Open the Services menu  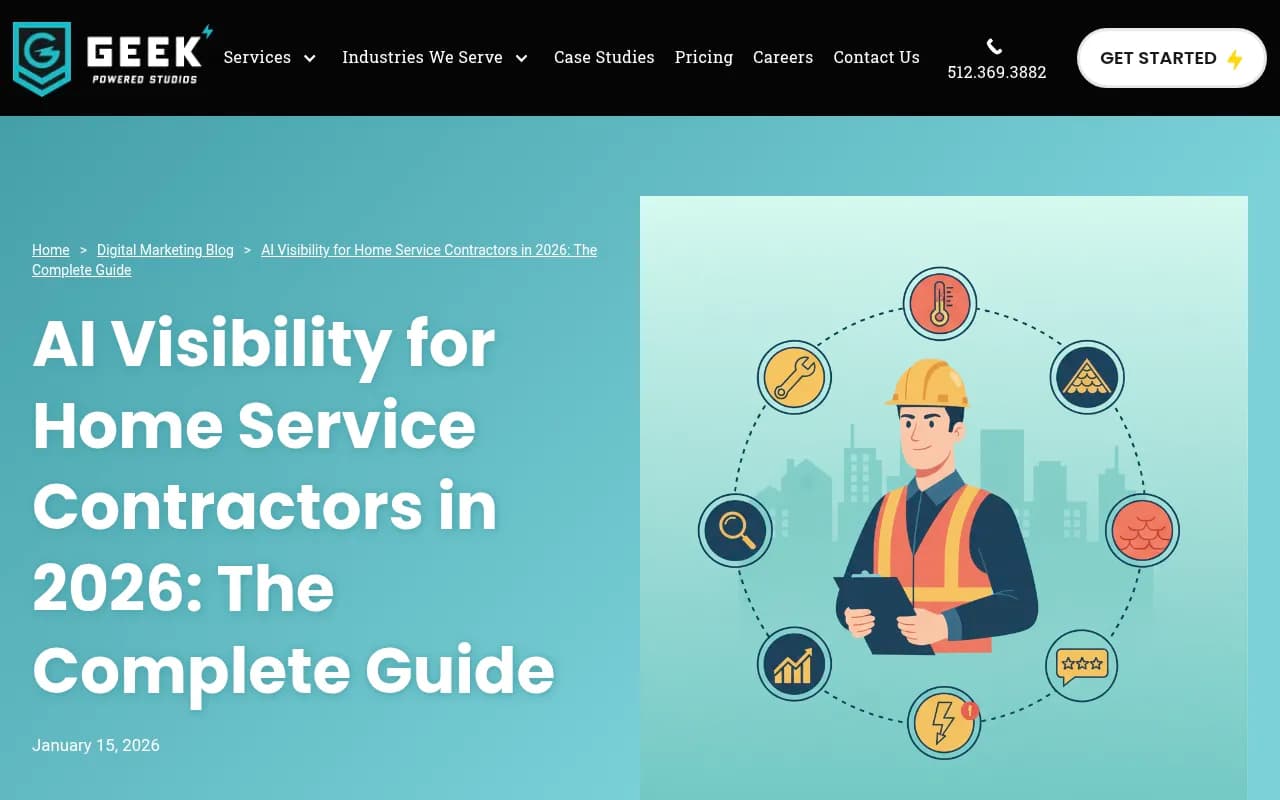pos(257,57)
